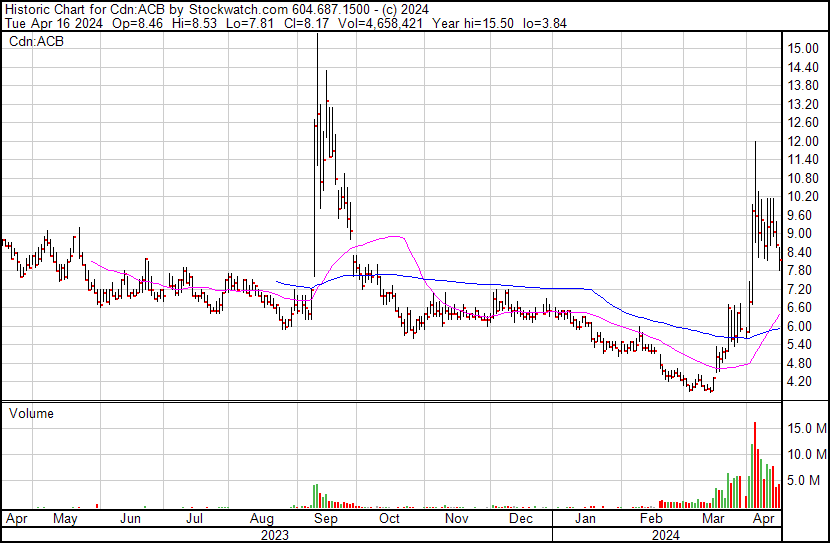Click the 'Op=8.46' opening price value

coord(137,23)
